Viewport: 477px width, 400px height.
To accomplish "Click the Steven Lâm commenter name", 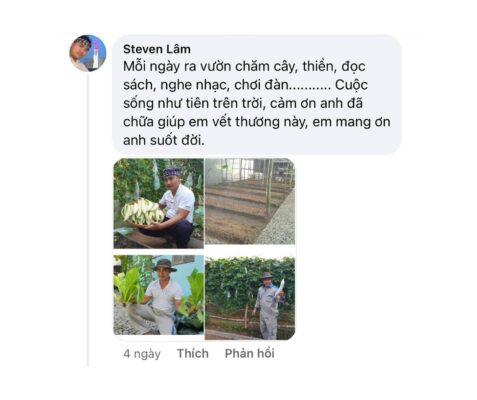I will click(157, 49).
